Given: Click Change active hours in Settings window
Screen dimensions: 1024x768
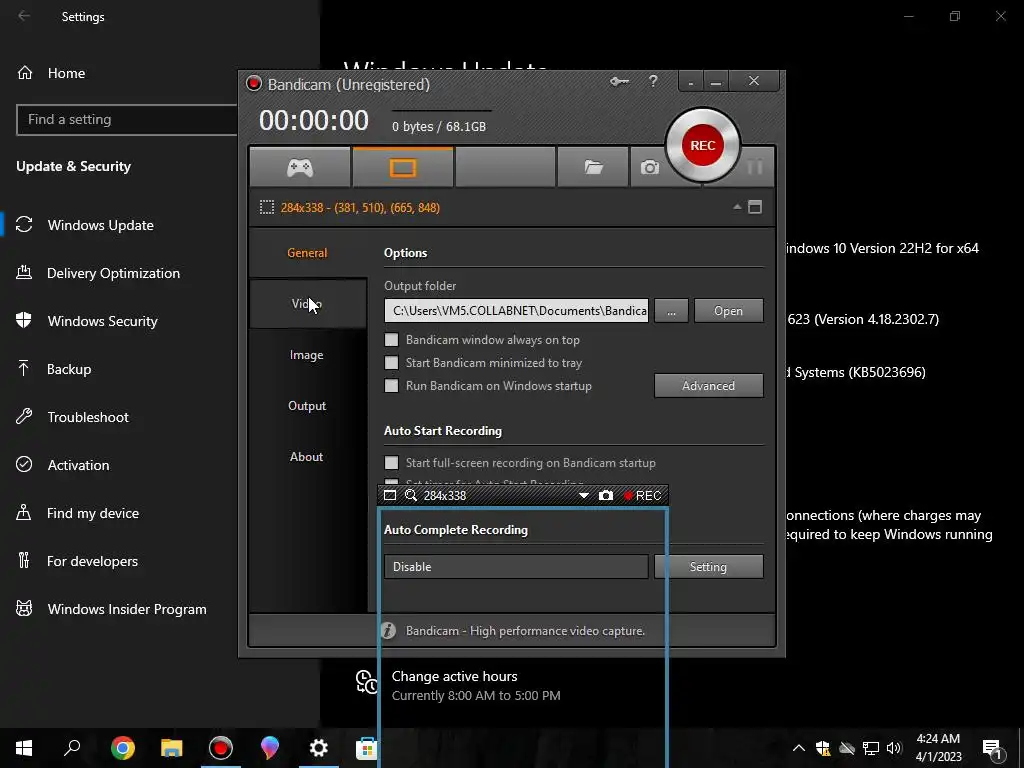Looking at the screenshot, I should point(454,677).
